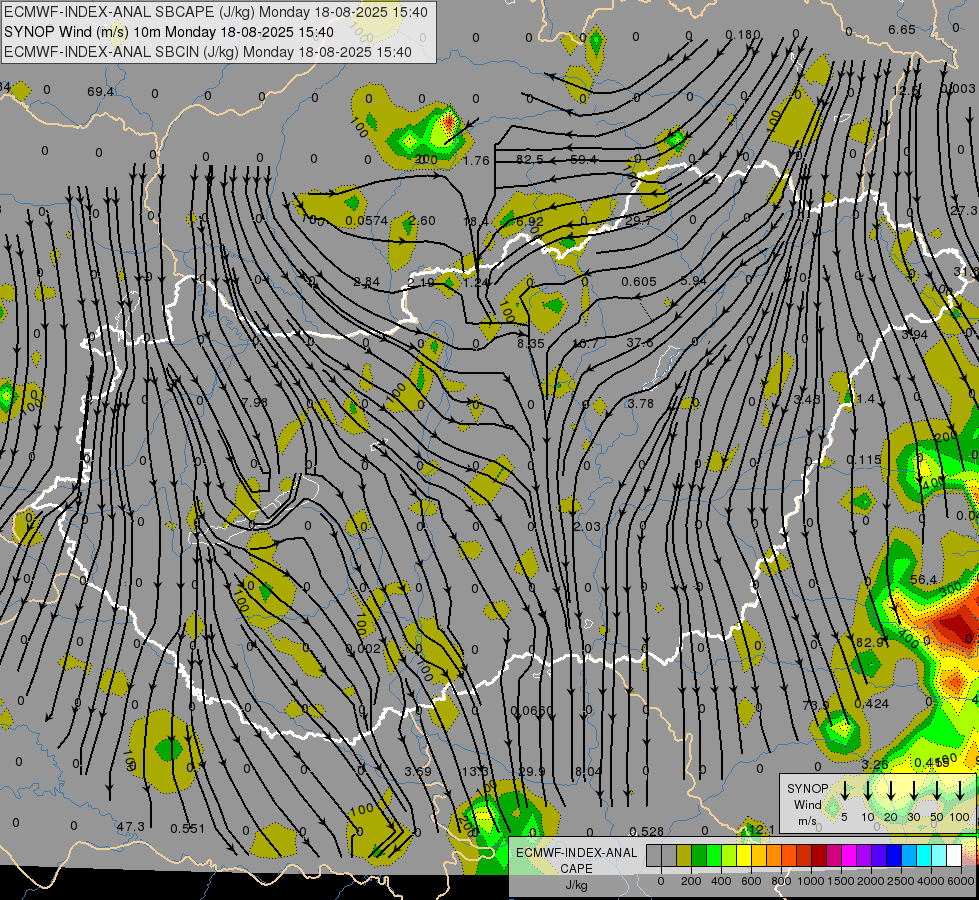Pick the deep blue swatch in the CAPE legend
The image size is (979, 900).
tap(894, 856)
